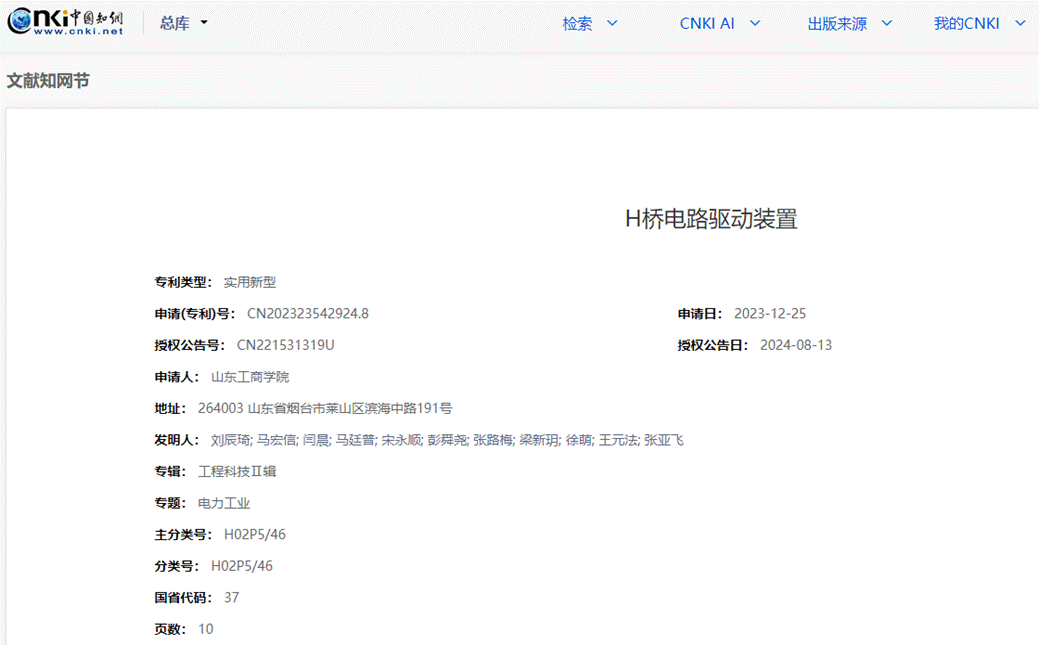
Task: Click the chevron beside 我的CNKI
Action: 1020,23
